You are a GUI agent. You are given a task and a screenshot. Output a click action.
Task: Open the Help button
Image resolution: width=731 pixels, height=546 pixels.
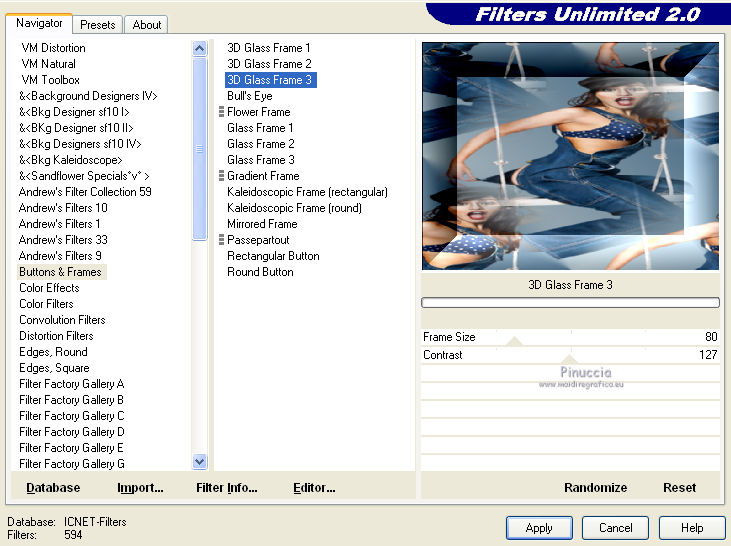[x=692, y=528]
